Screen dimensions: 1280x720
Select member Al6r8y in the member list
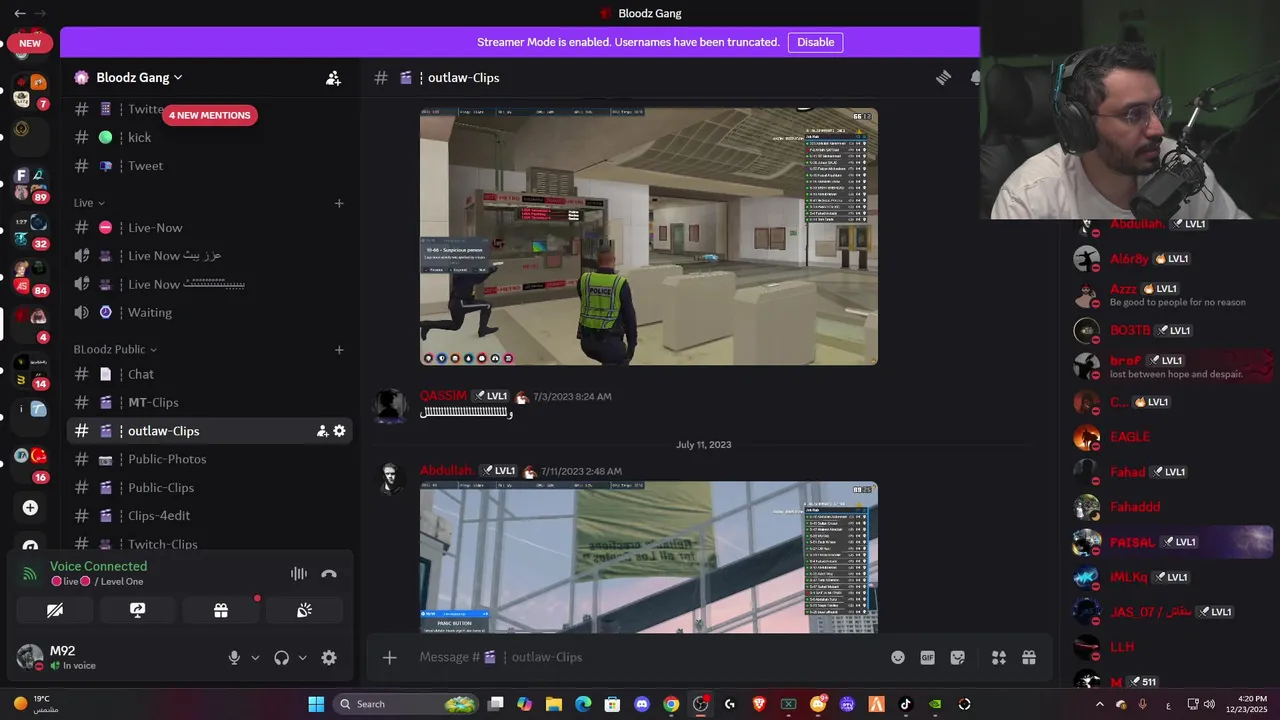pyautogui.click(x=1170, y=259)
